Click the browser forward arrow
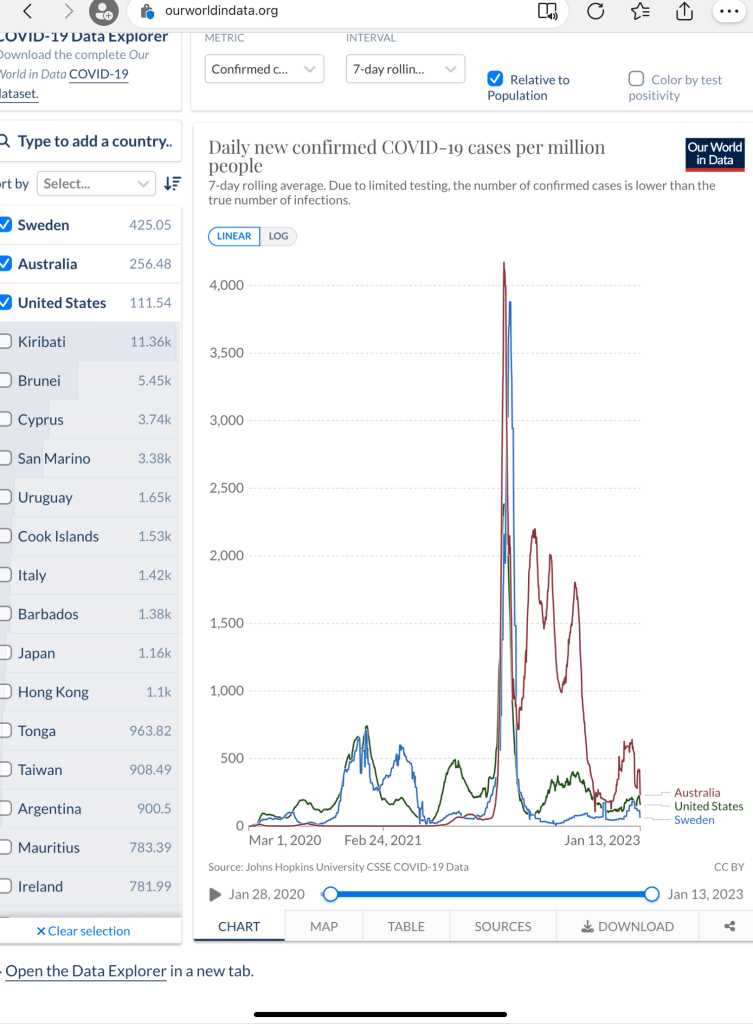This screenshot has width=753, height=1024. (68, 12)
